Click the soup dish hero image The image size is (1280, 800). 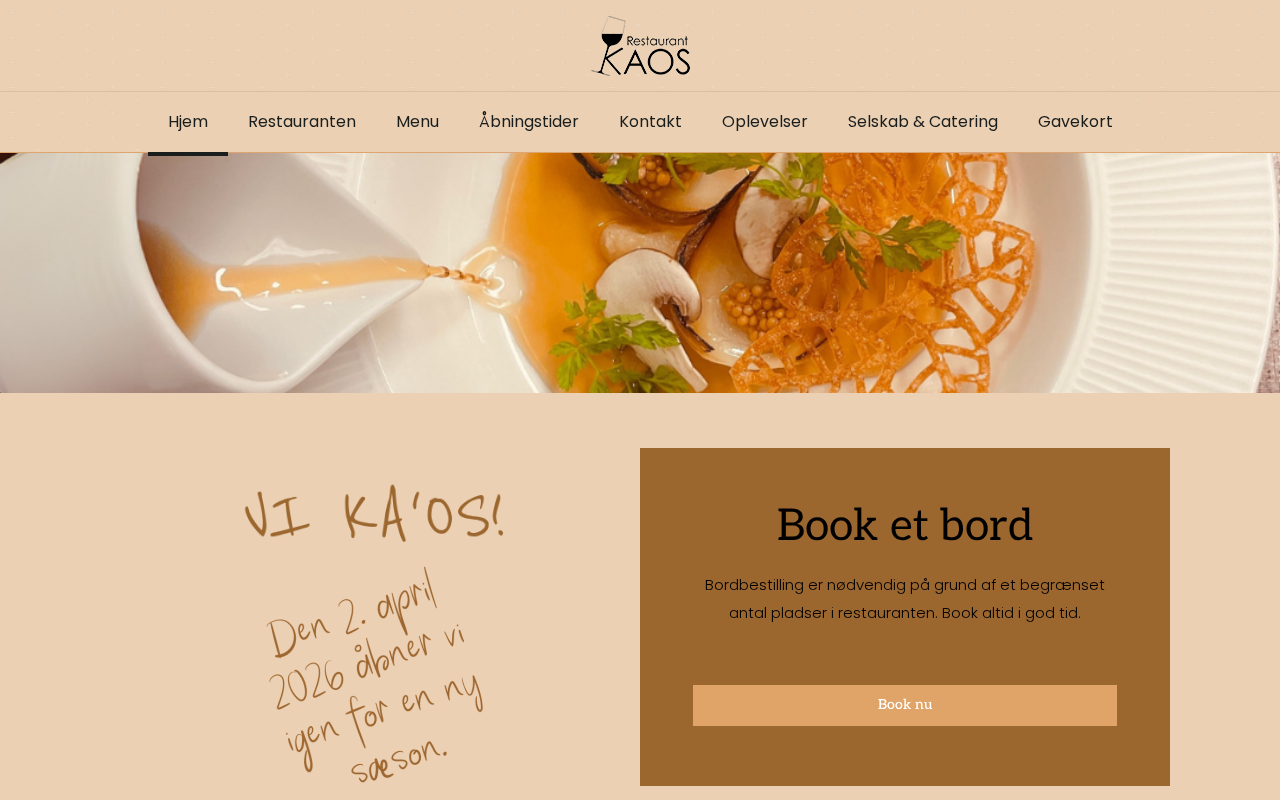(640, 273)
